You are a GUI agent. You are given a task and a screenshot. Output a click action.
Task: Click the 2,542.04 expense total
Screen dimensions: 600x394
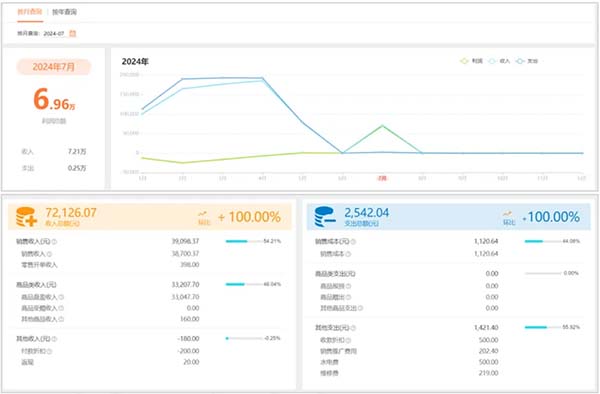(x=367, y=213)
